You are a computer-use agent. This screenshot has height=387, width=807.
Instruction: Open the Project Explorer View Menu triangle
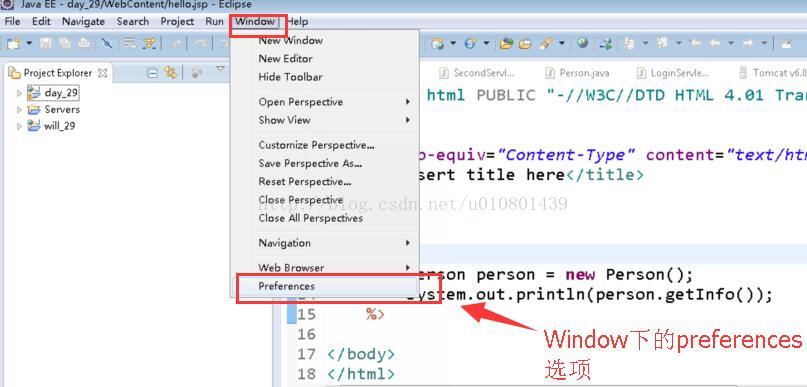pyautogui.click(x=220, y=68)
